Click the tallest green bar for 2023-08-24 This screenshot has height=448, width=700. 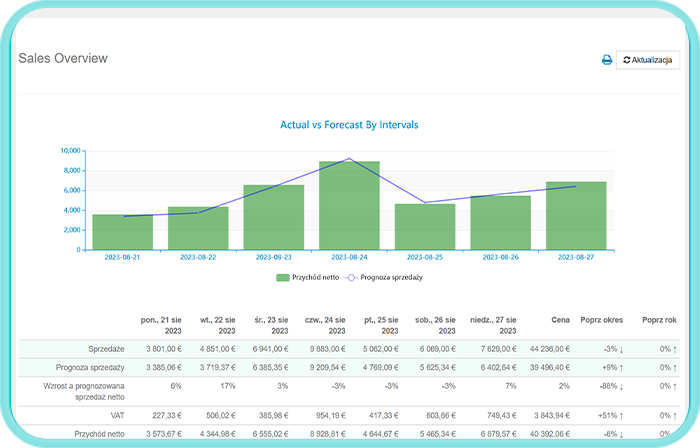tap(349, 204)
